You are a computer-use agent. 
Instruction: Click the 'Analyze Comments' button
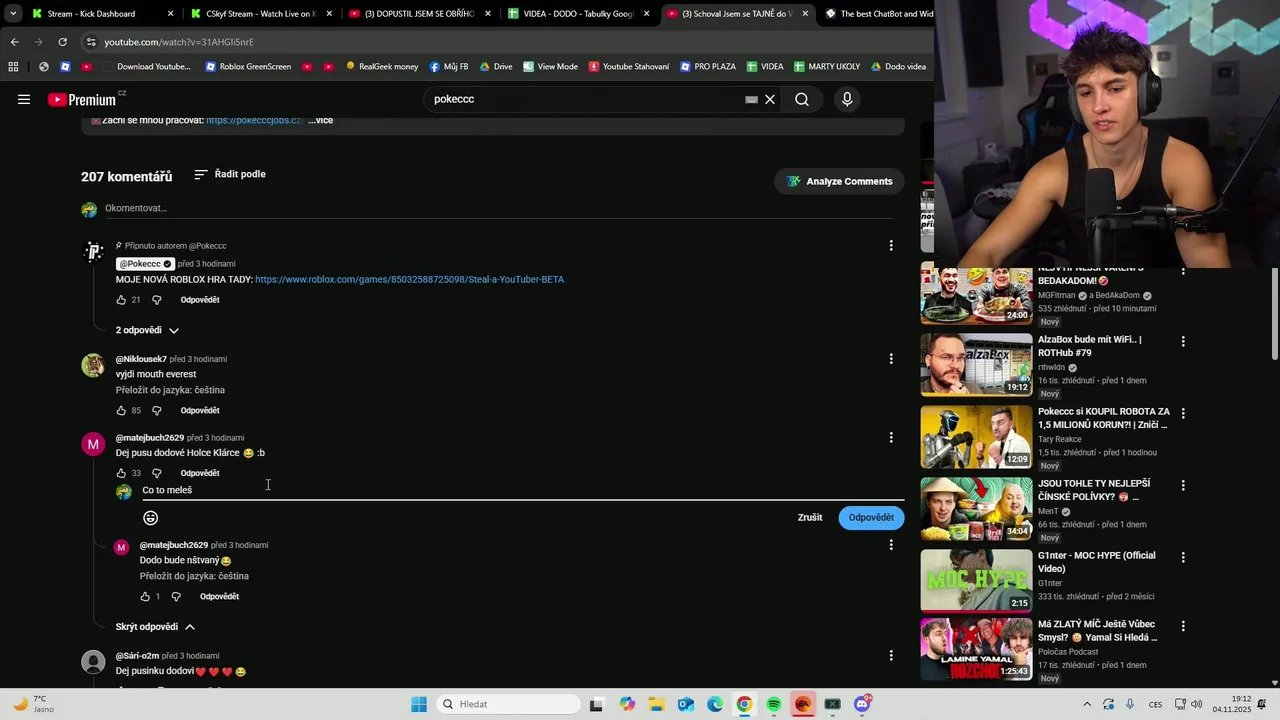[x=839, y=181]
